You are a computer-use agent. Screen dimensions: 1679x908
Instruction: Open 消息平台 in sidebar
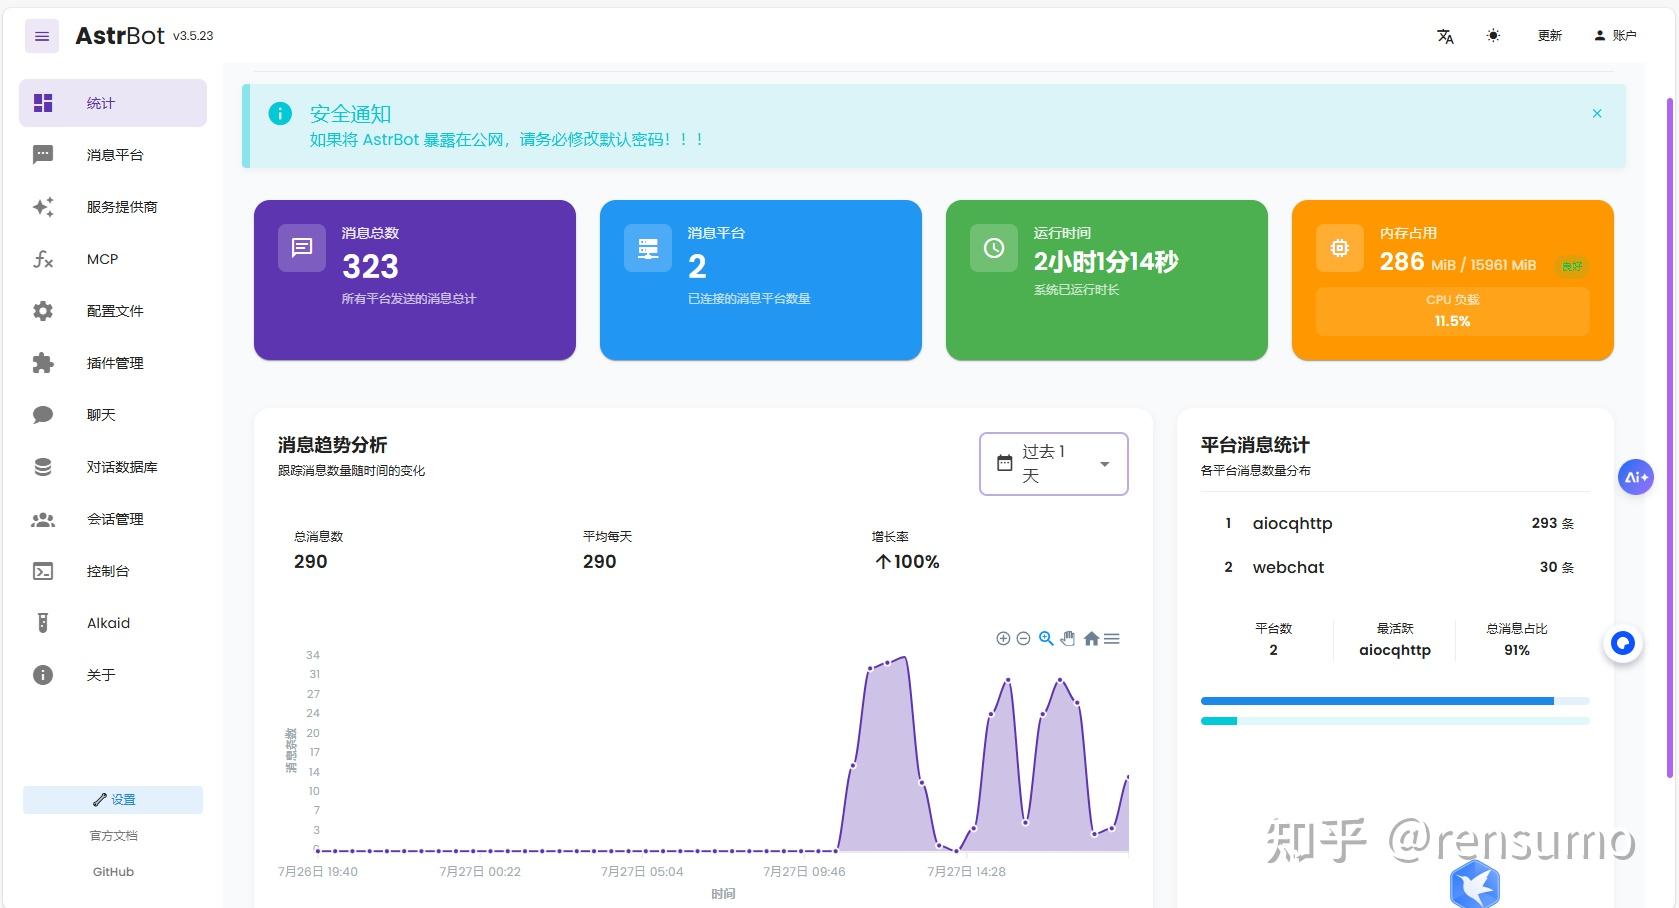[113, 155]
